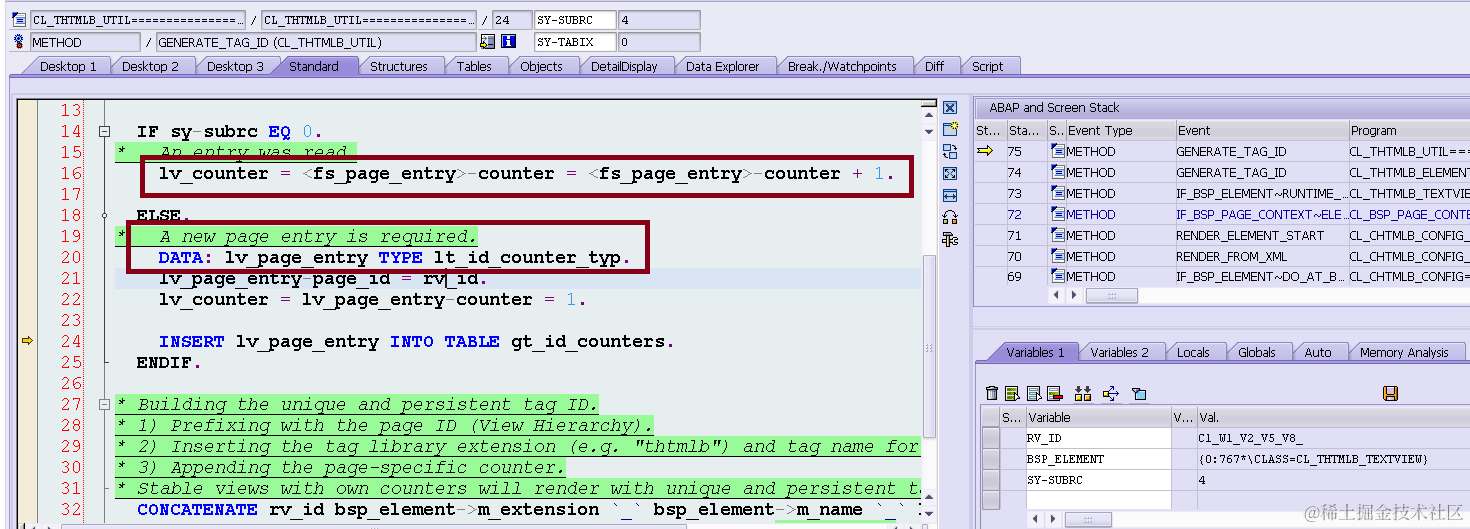
Task: Click the ELSE fold marker at line 18
Action: pos(103,215)
